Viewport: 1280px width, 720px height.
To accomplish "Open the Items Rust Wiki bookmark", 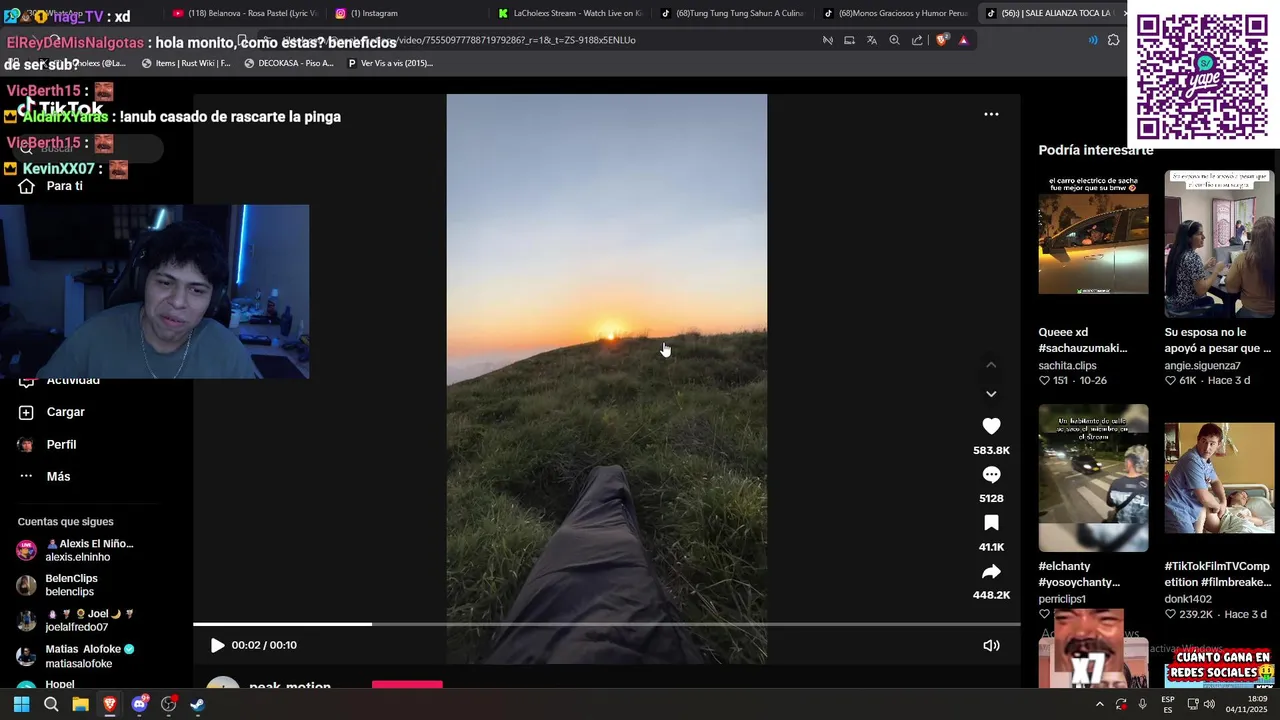I will click(x=186, y=63).
